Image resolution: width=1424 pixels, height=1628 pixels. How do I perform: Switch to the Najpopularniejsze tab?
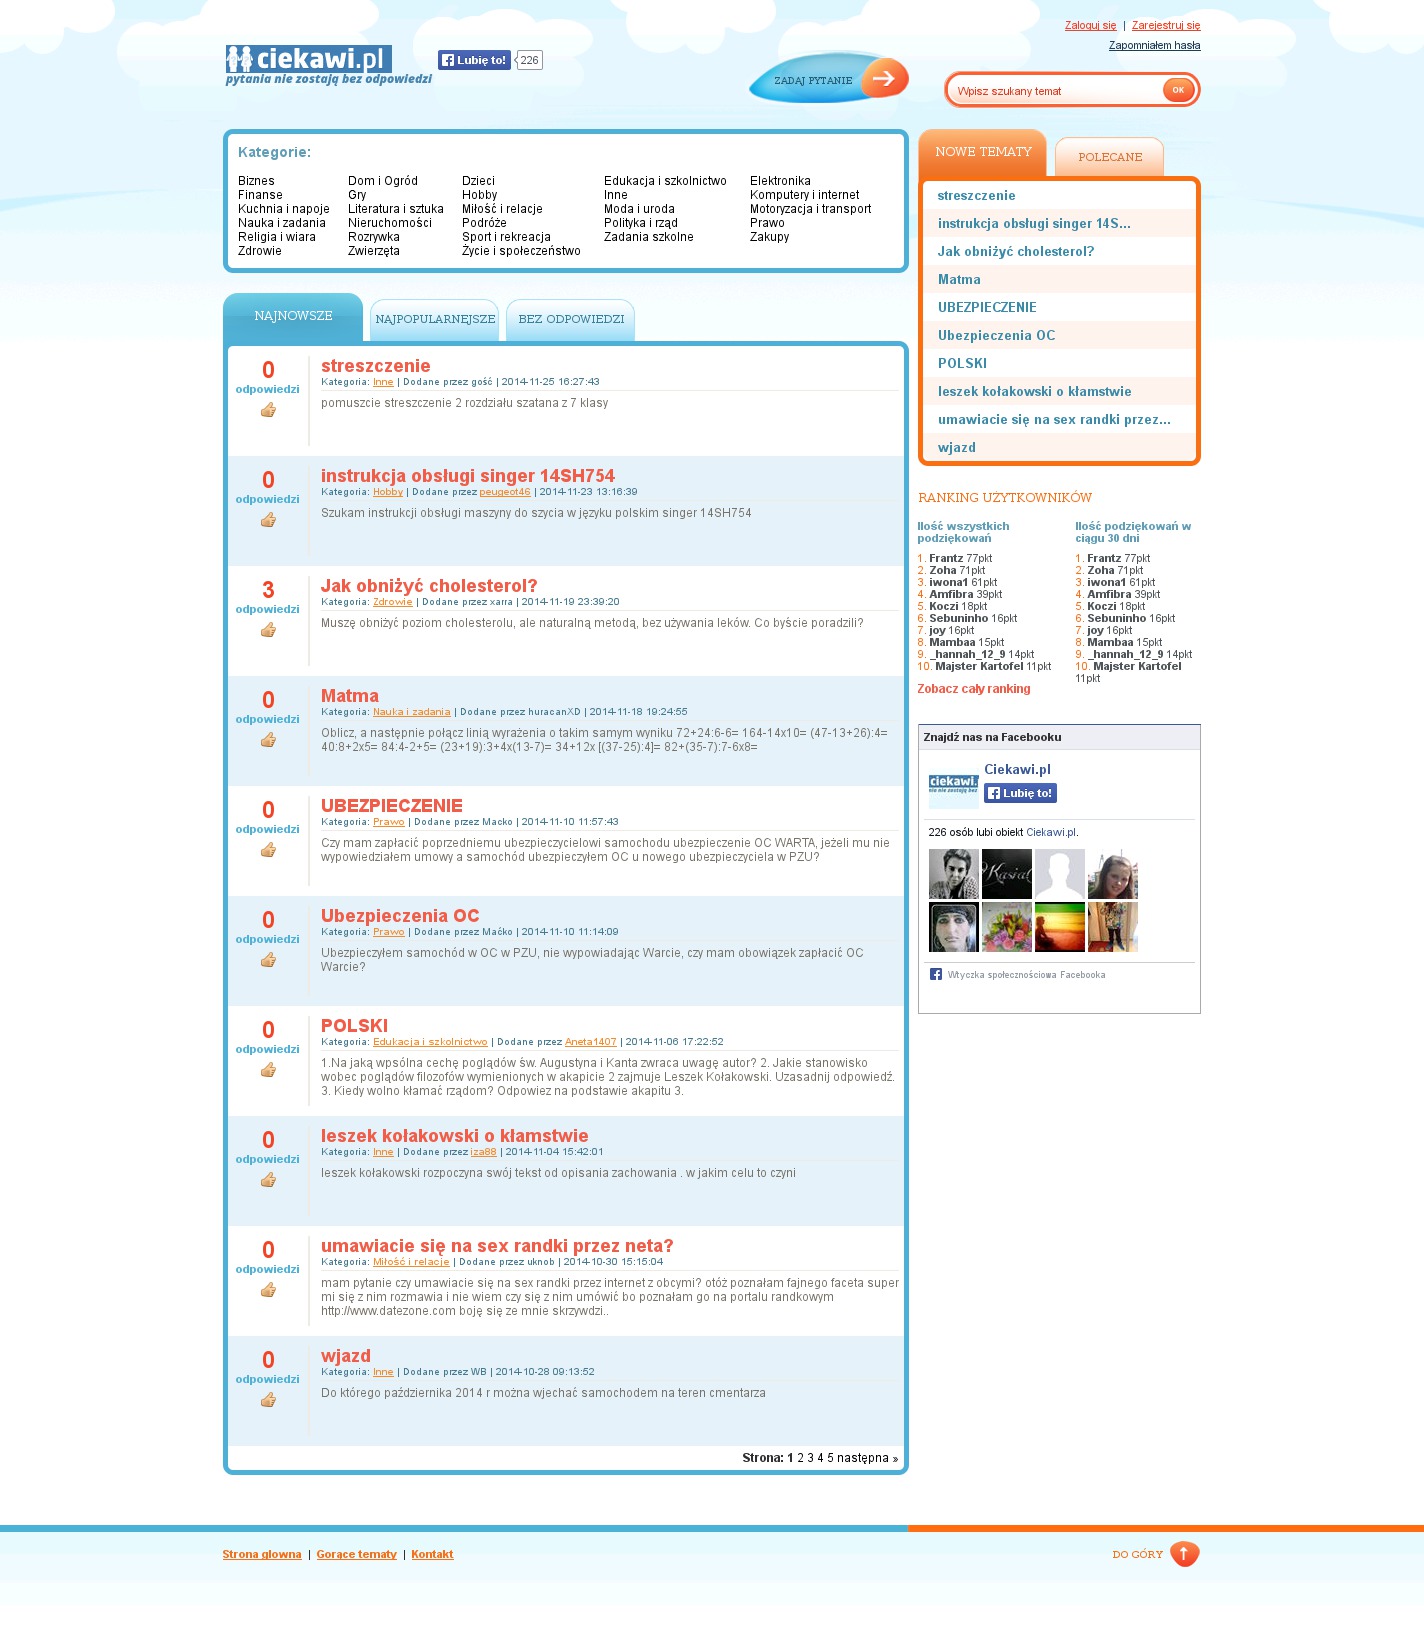click(x=435, y=319)
